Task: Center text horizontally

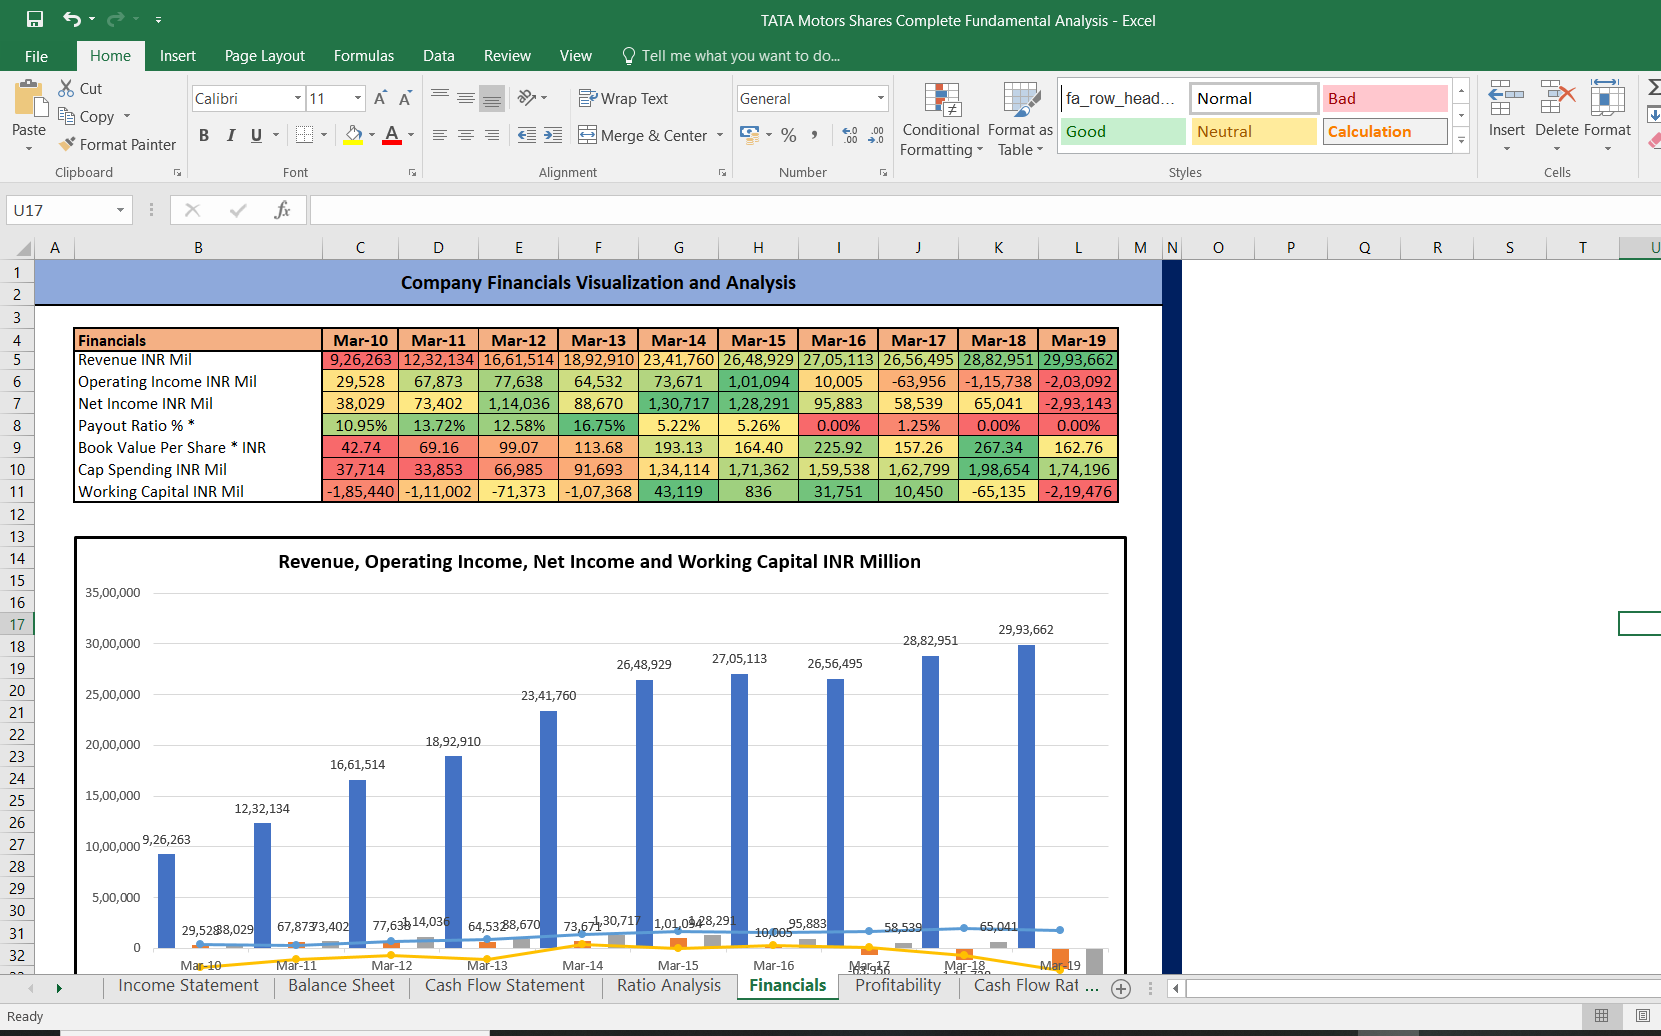Action: 466,135
